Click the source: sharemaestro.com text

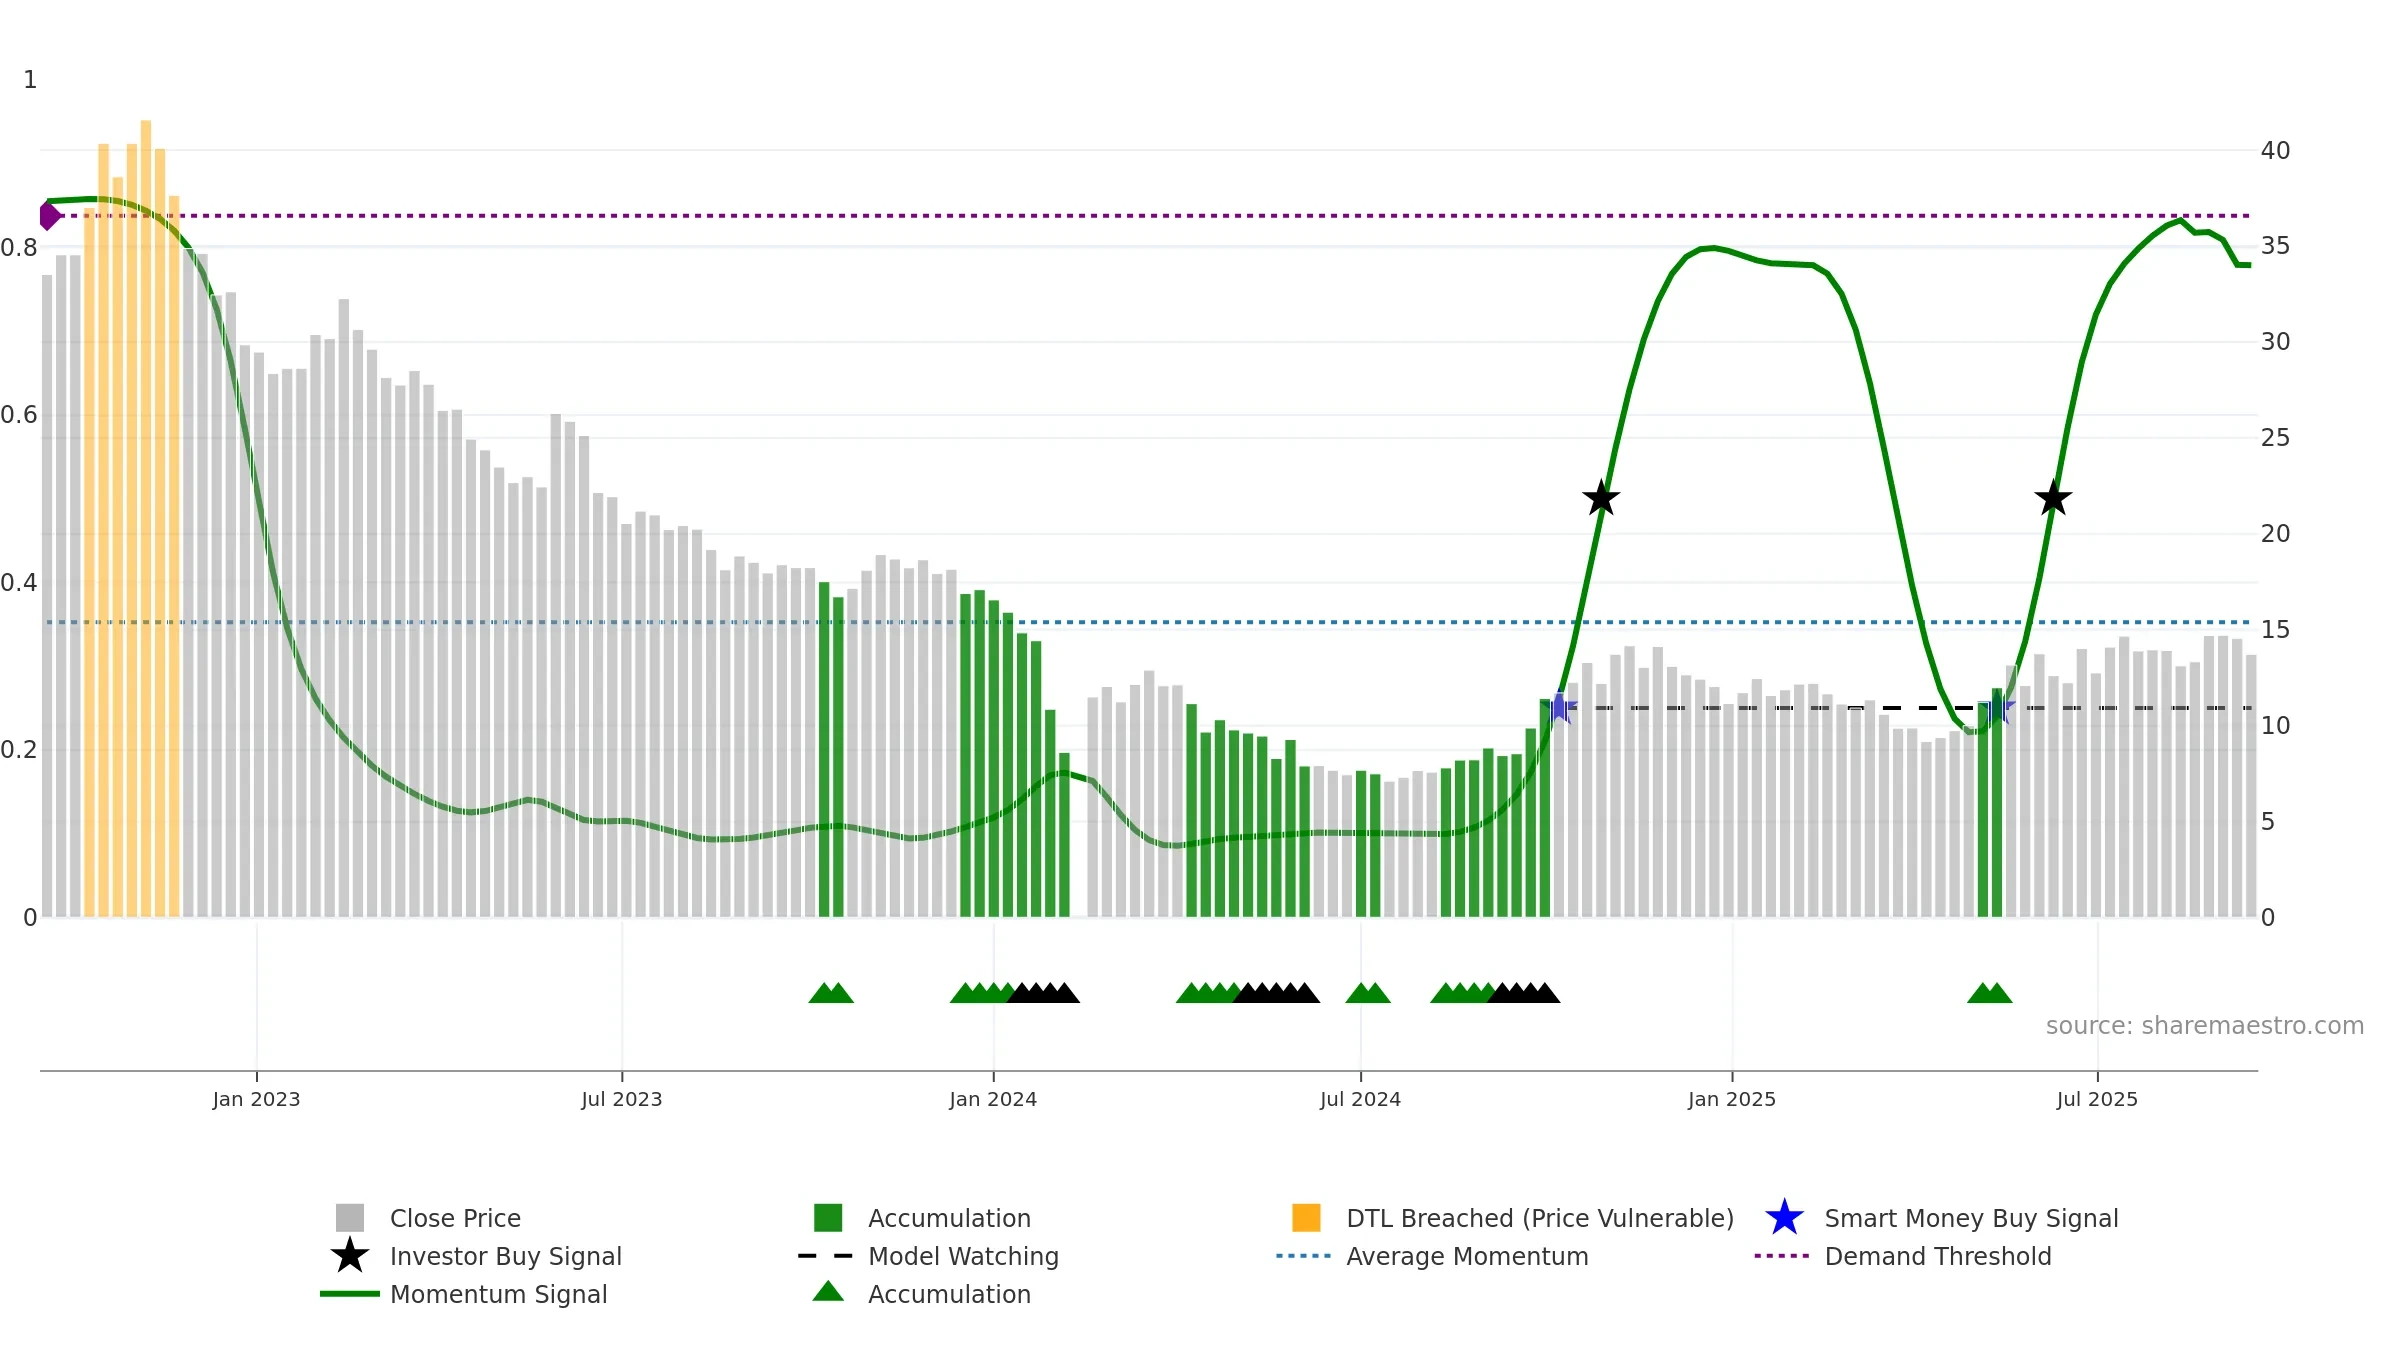[2205, 1026]
